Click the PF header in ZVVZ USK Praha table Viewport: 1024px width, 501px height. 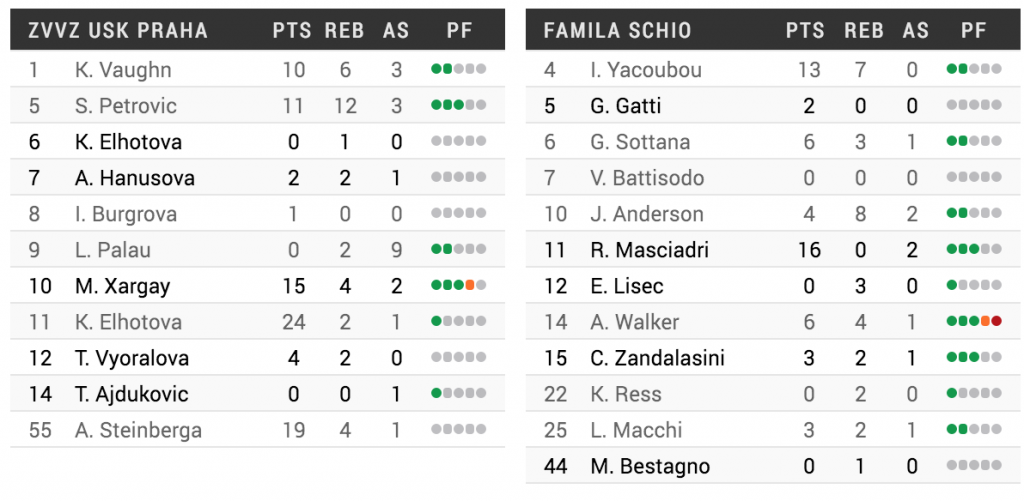pyautogui.click(x=459, y=30)
